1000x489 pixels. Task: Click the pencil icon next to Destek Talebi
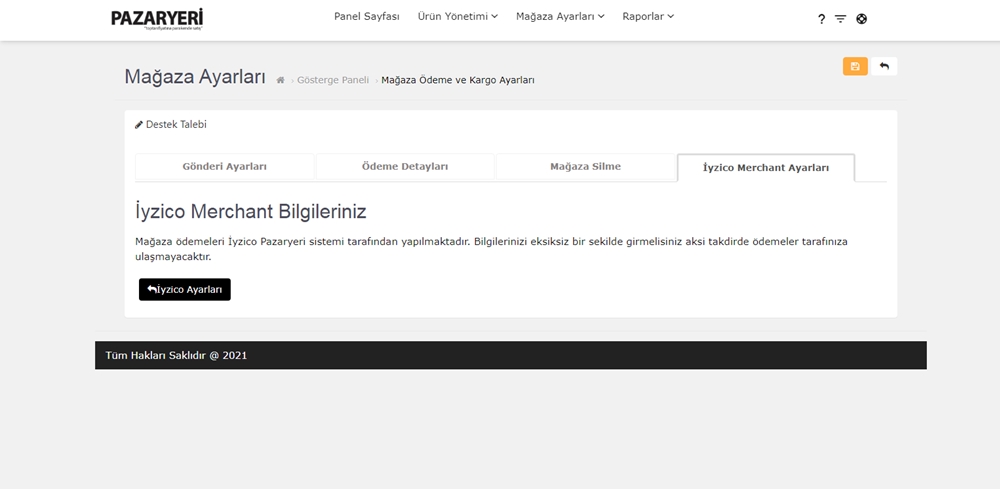coord(139,125)
